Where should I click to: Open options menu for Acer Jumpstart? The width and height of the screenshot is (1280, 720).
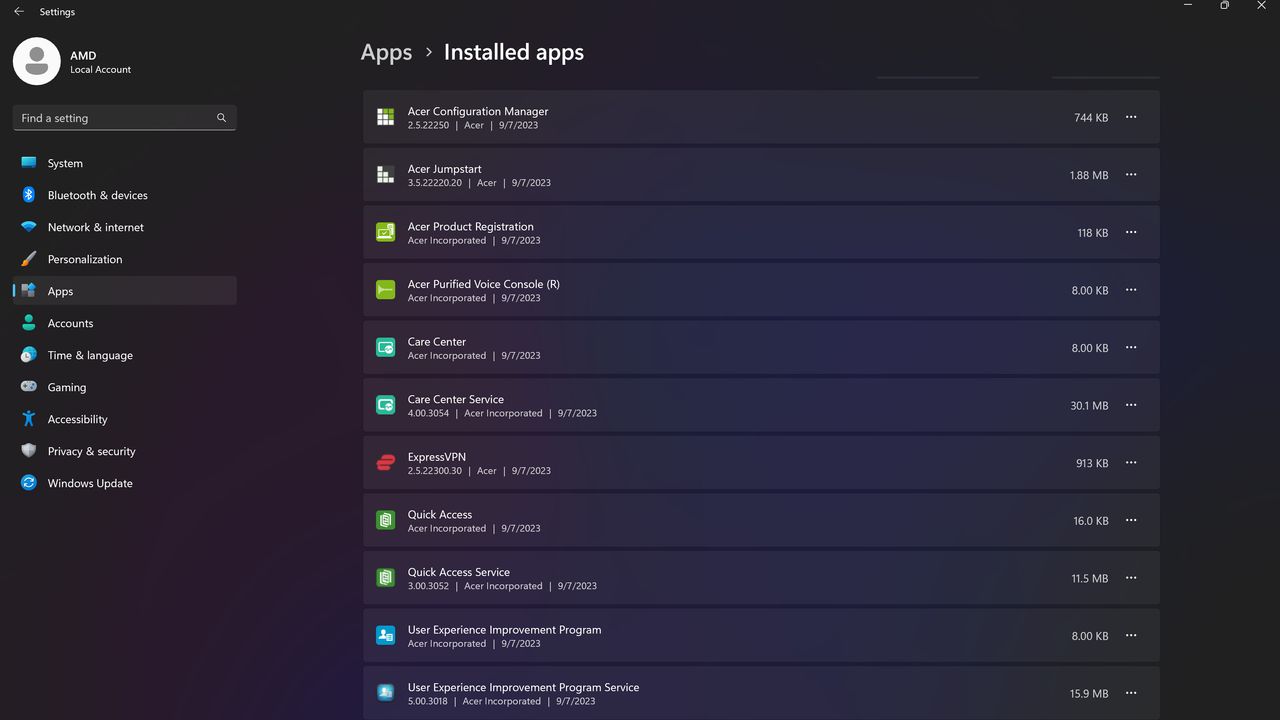(x=1131, y=175)
